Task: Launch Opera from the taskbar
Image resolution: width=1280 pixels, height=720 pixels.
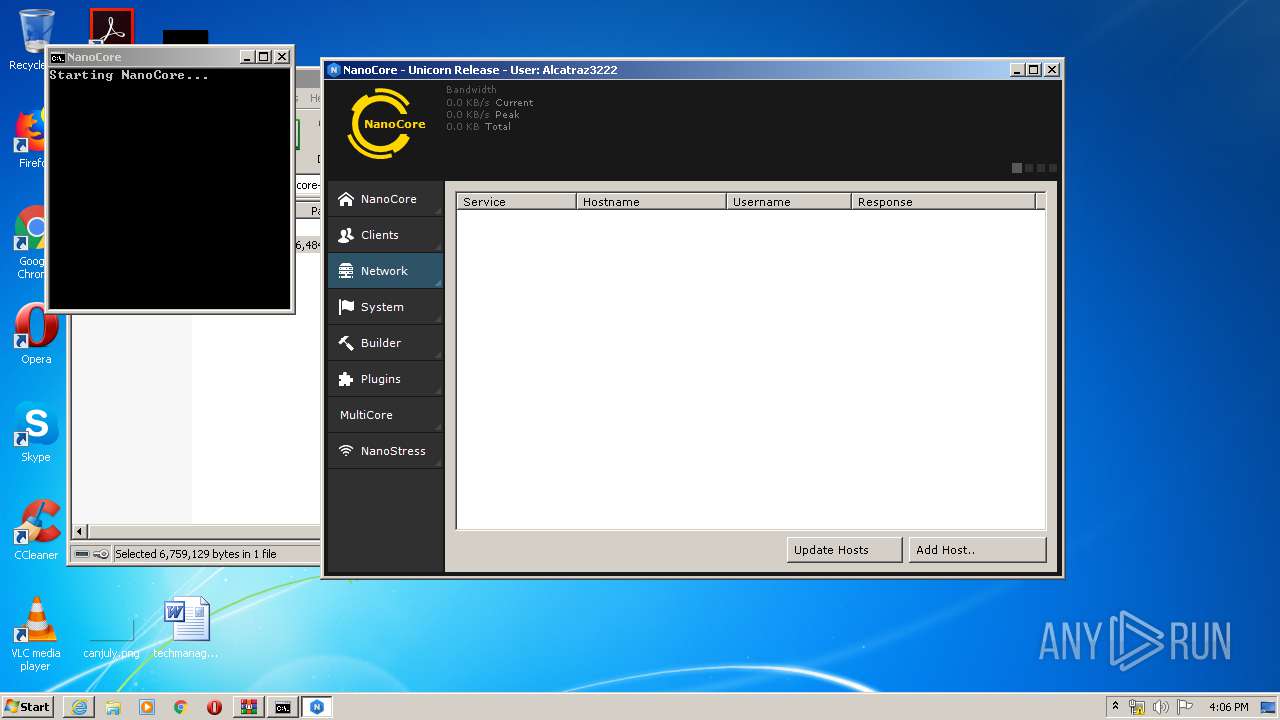Action: 215,707
